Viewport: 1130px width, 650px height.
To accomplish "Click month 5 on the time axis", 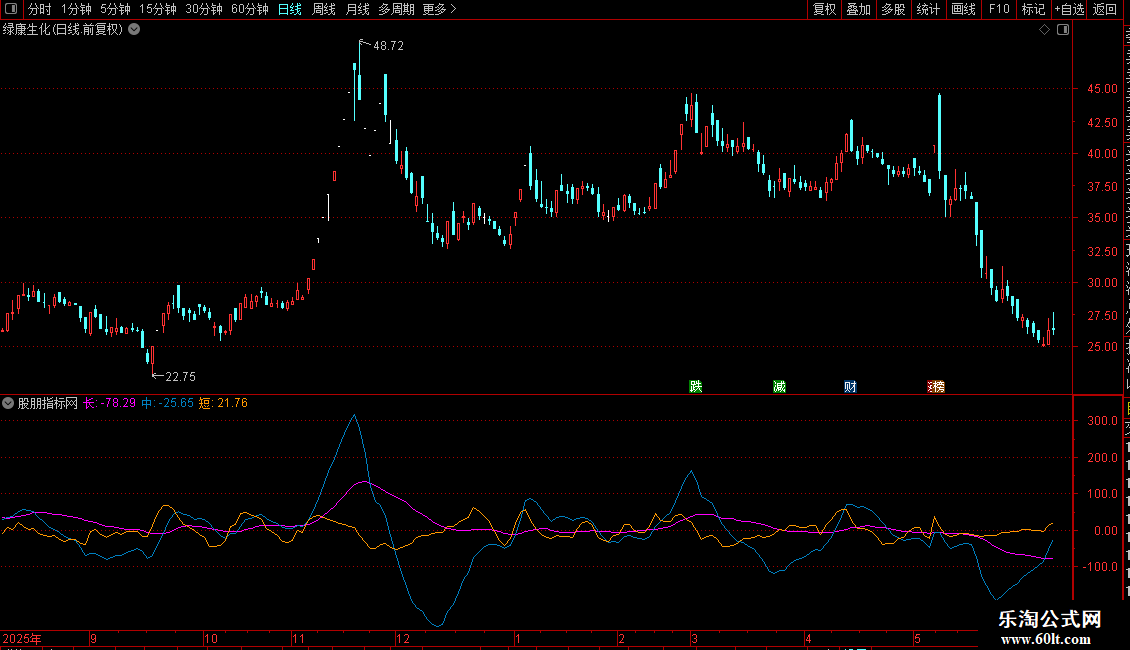I will 917,639.
